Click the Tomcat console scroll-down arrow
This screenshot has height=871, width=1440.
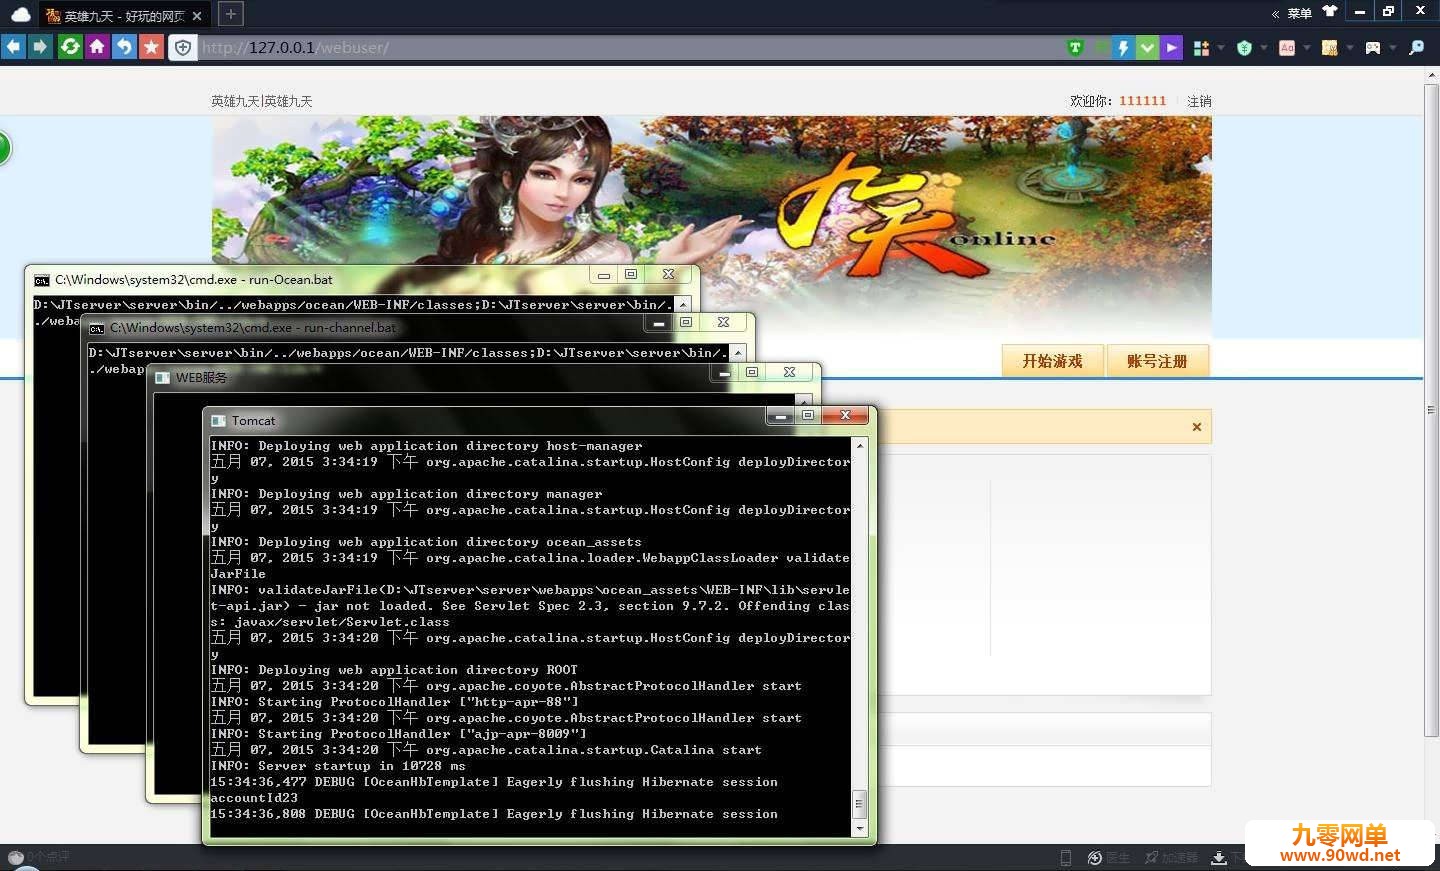(x=859, y=828)
